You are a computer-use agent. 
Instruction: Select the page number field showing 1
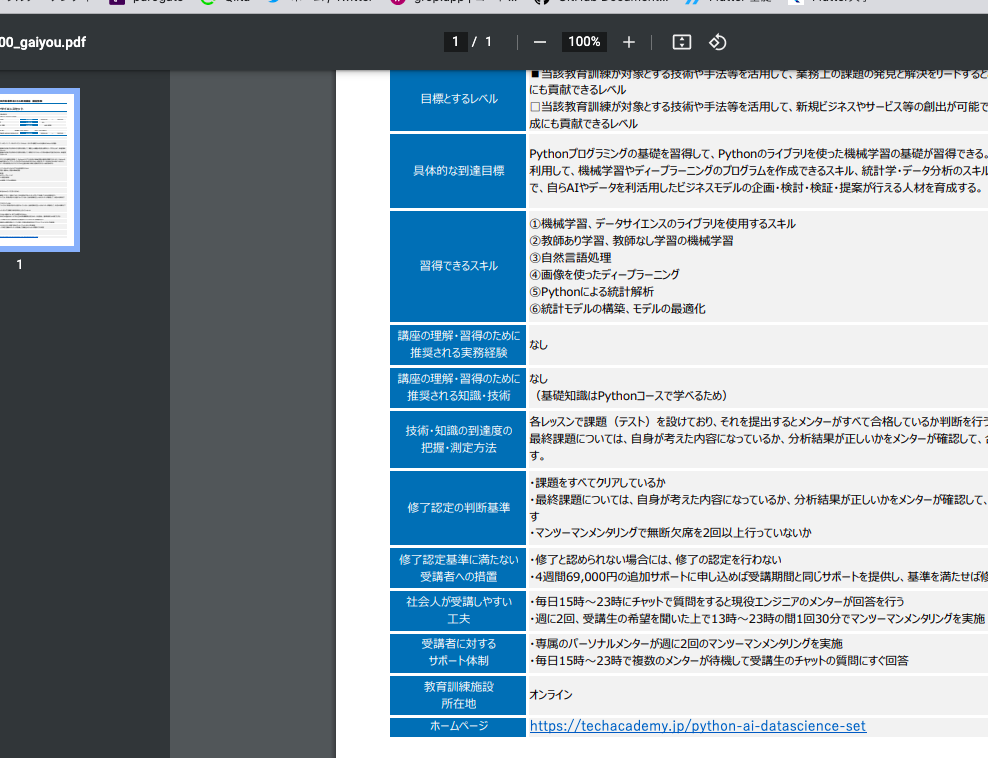[x=455, y=42]
